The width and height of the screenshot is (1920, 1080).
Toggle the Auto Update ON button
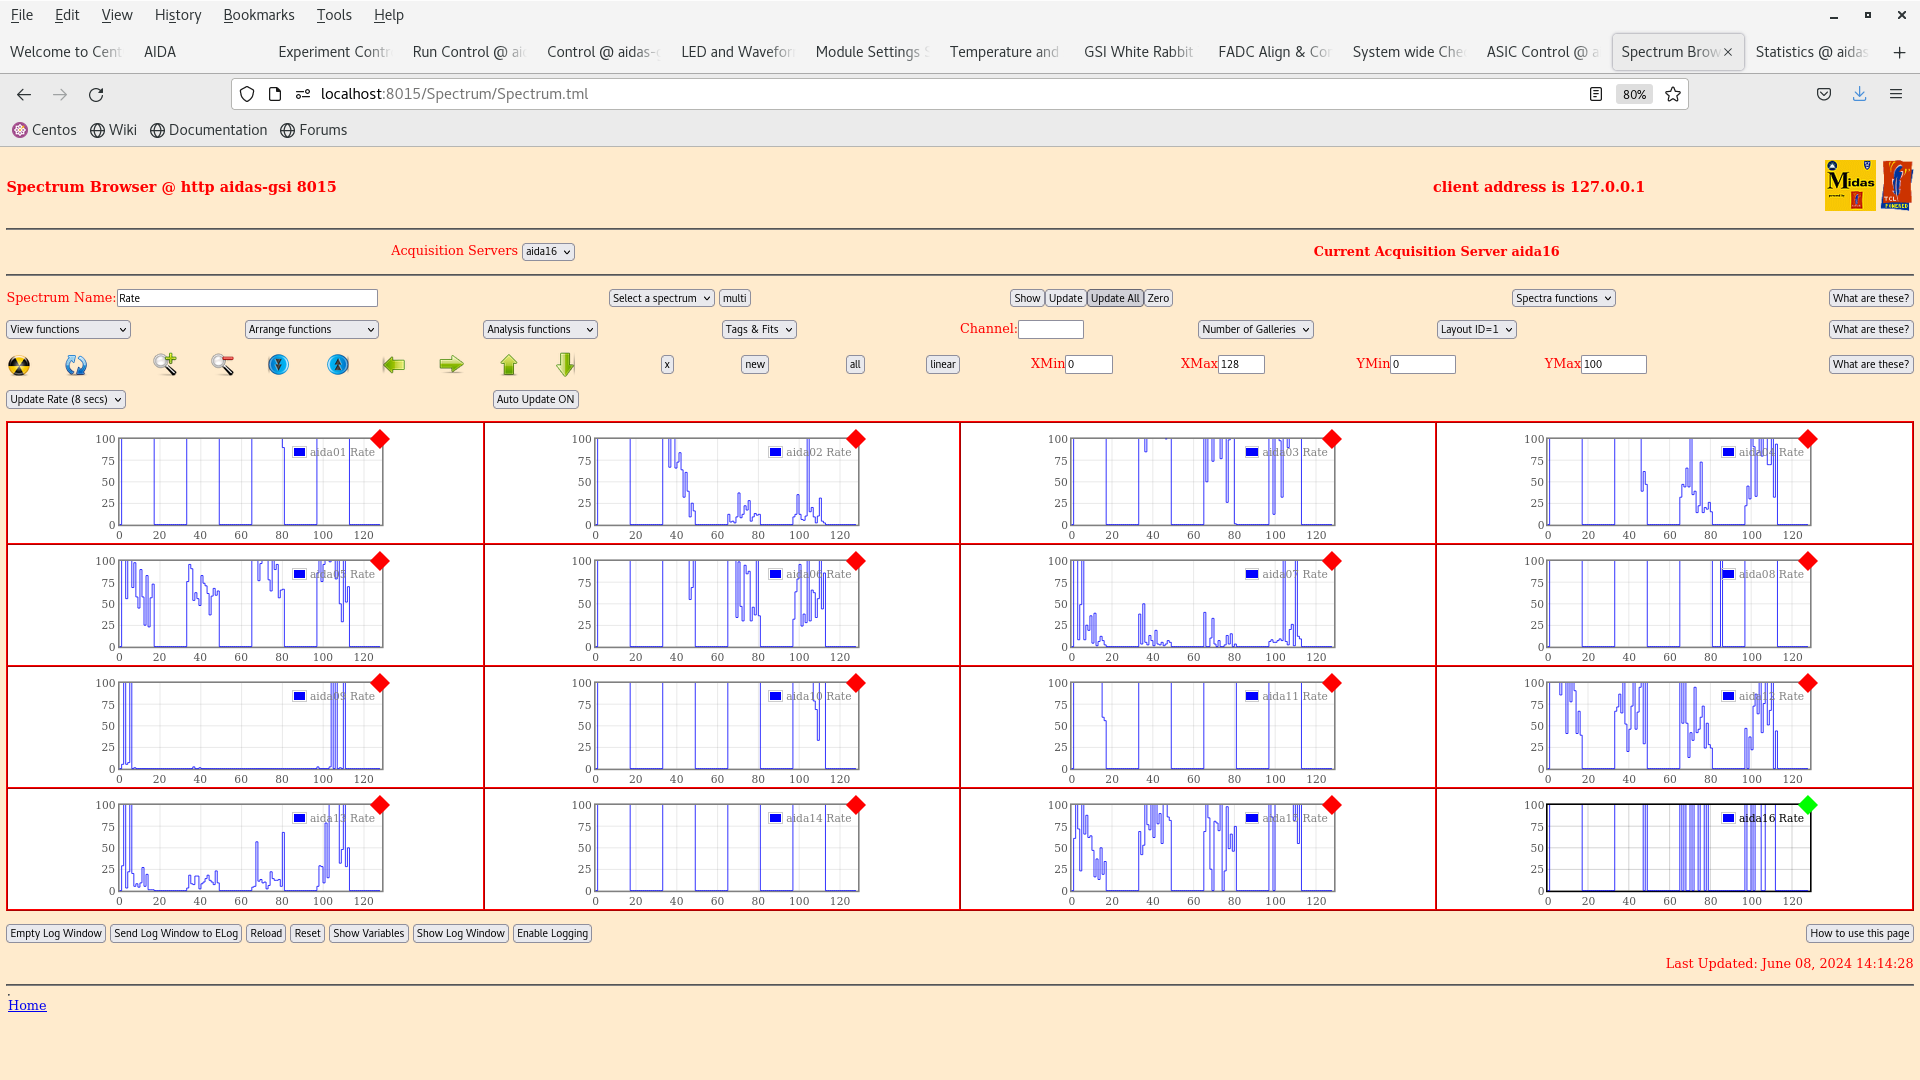535,399
